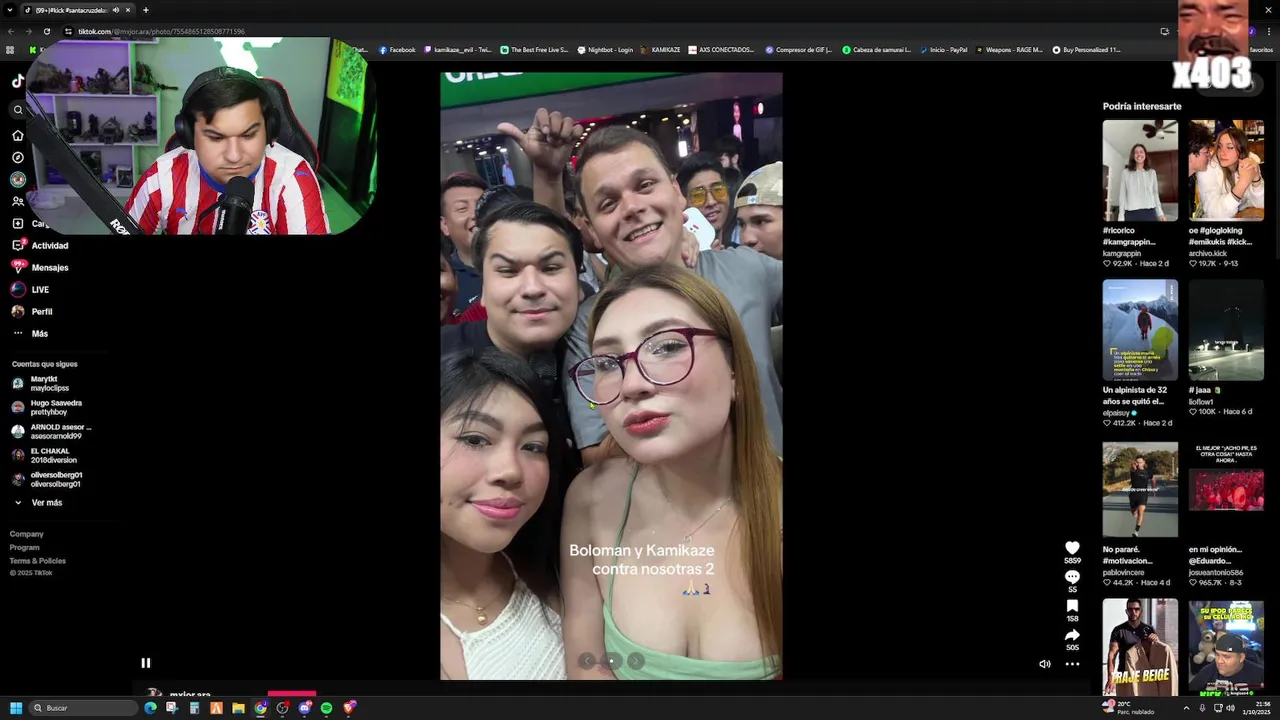Open the Weapons - RAGE M... bookmark
Screen dimensions: 1280x720
pyautogui.click(x=1009, y=49)
